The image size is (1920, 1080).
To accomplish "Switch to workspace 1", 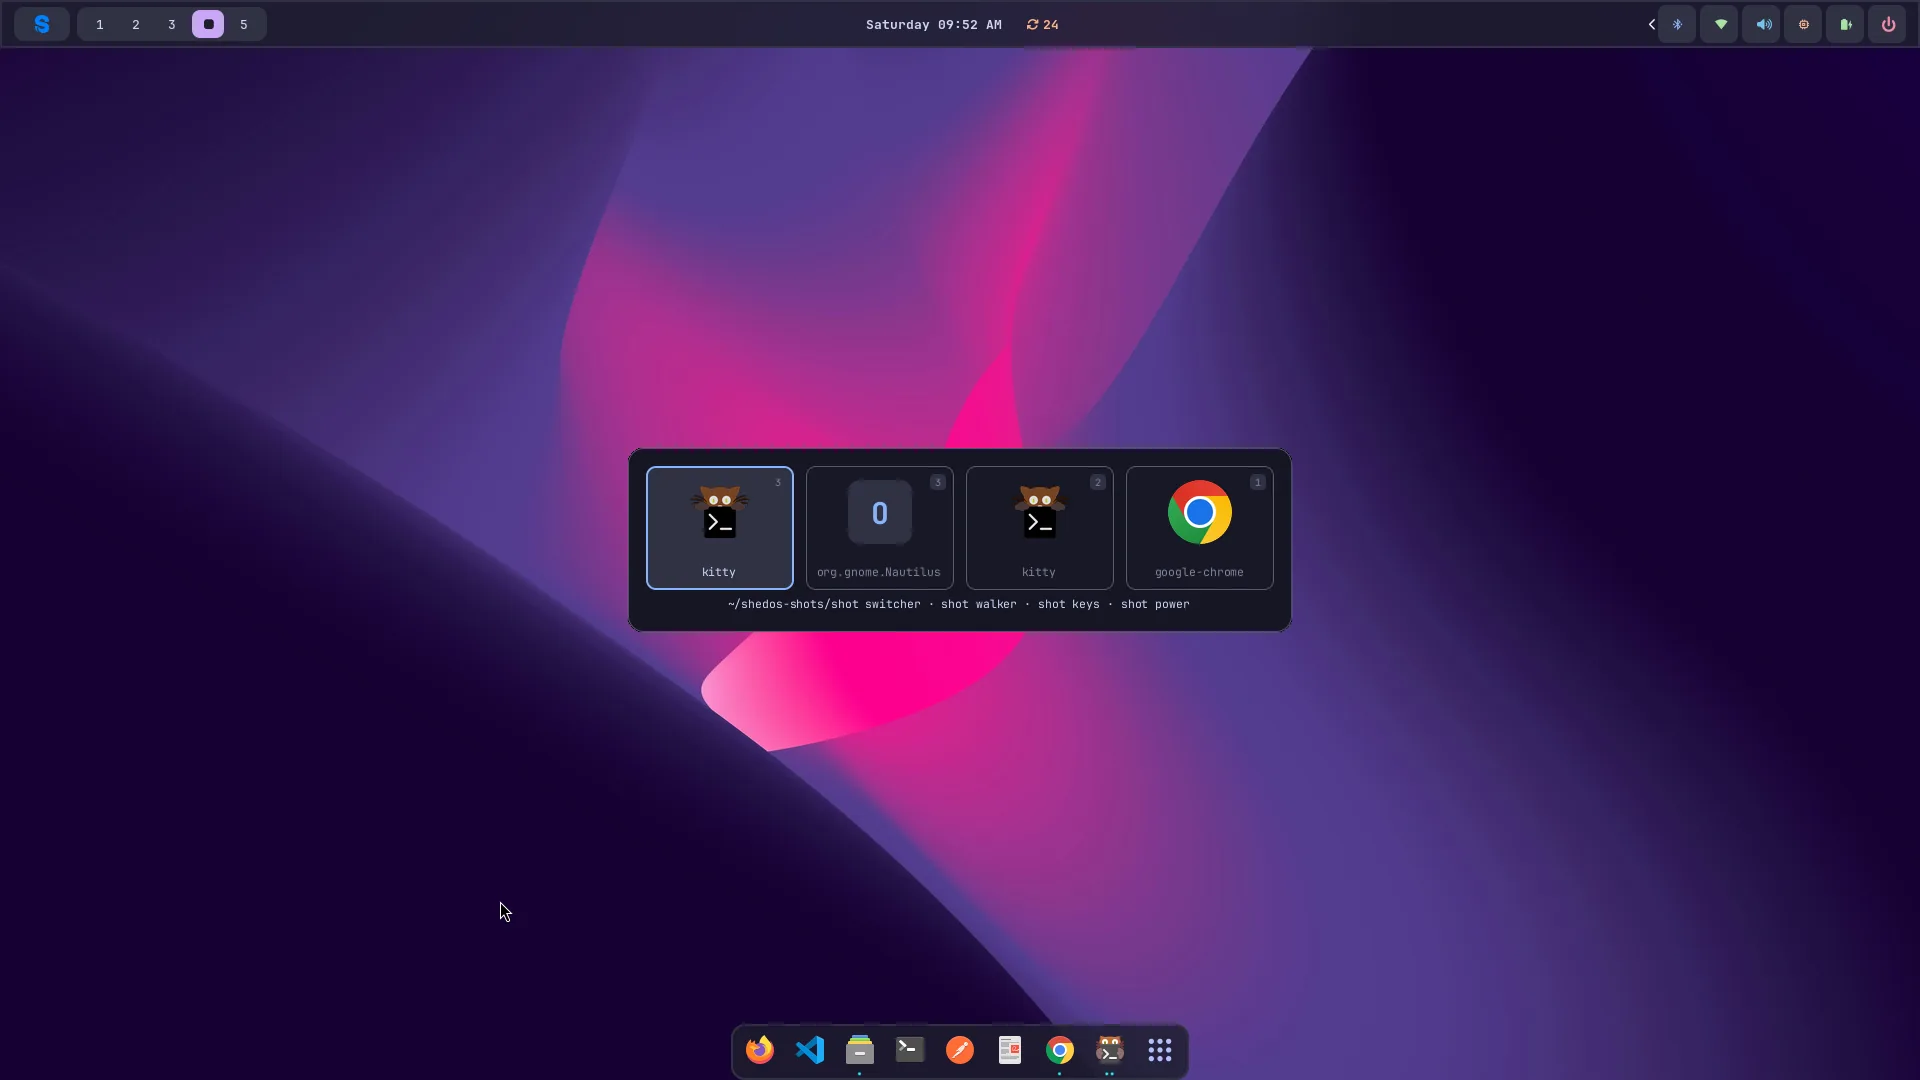I will click(x=100, y=24).
